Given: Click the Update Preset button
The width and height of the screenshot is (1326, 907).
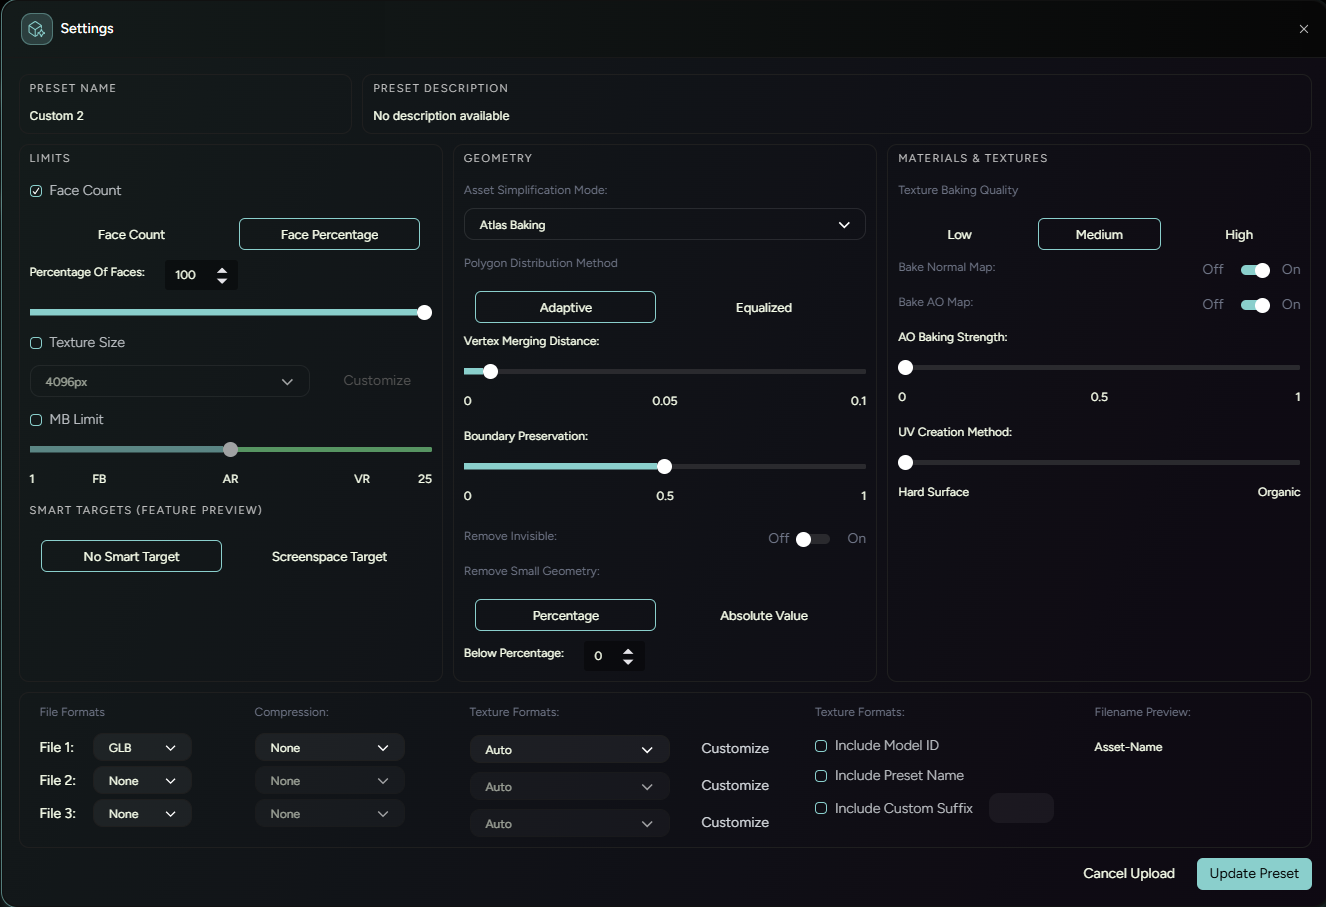Looking at the screenshot, I should click(x=1253, y=874).
